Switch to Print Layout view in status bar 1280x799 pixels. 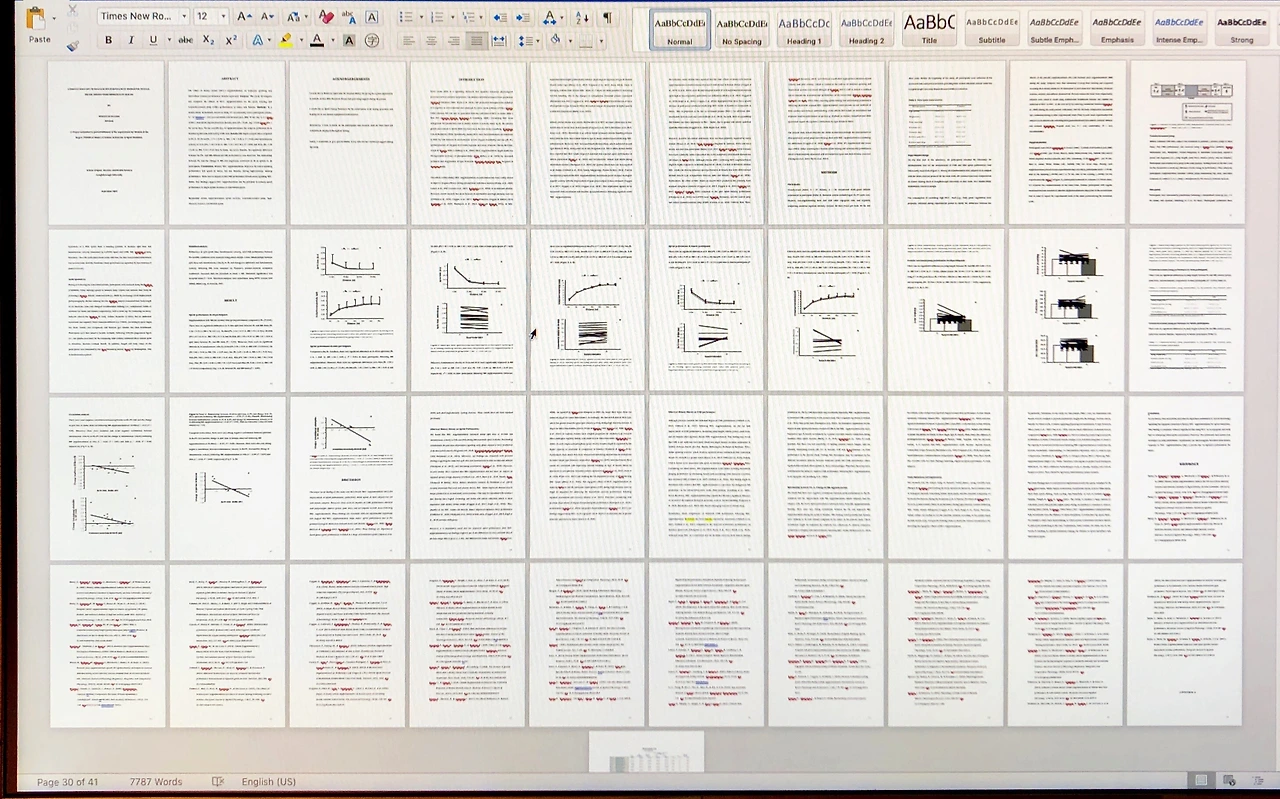tap(1201, 781)
